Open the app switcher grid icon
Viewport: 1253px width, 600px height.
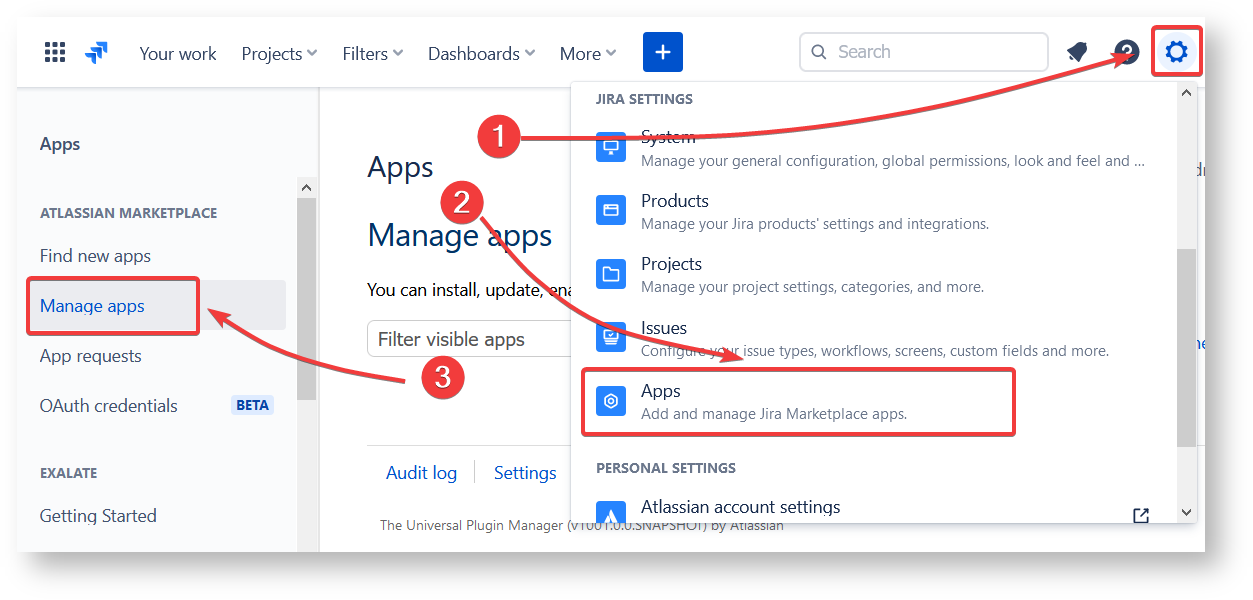pos(55,52)
